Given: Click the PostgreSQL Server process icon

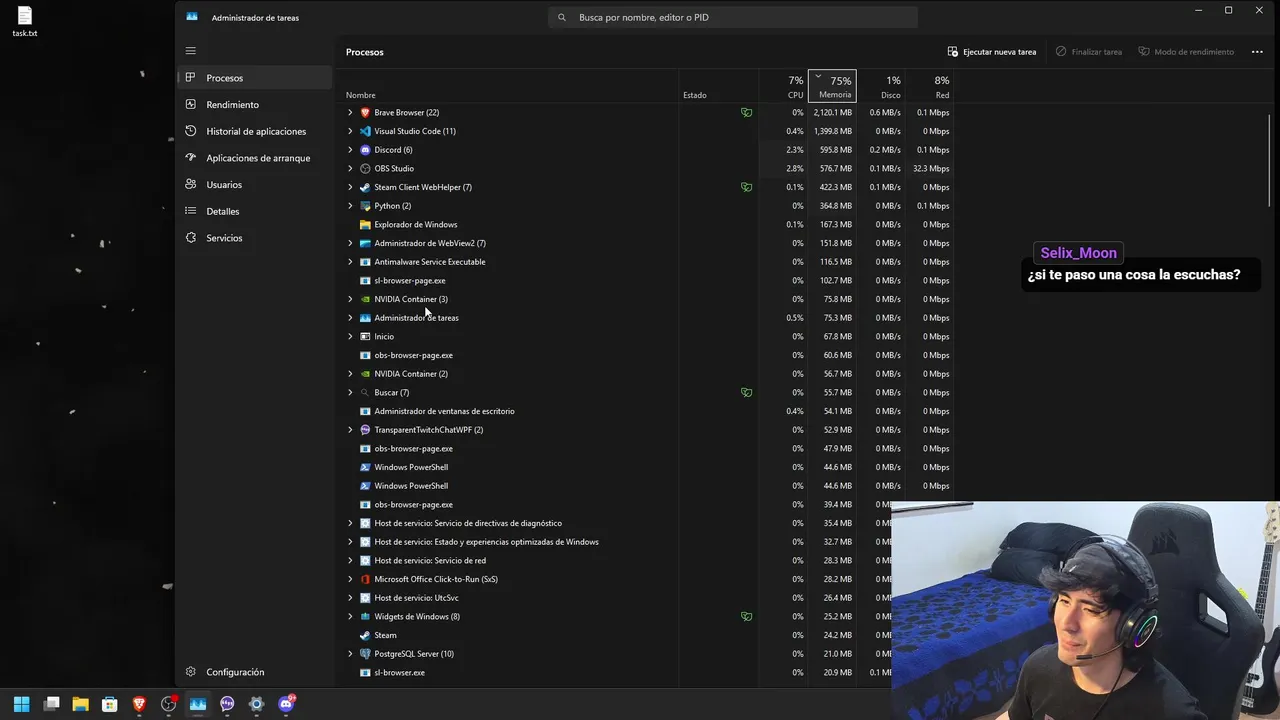Looking at the screenshot, I should [365, 654].
